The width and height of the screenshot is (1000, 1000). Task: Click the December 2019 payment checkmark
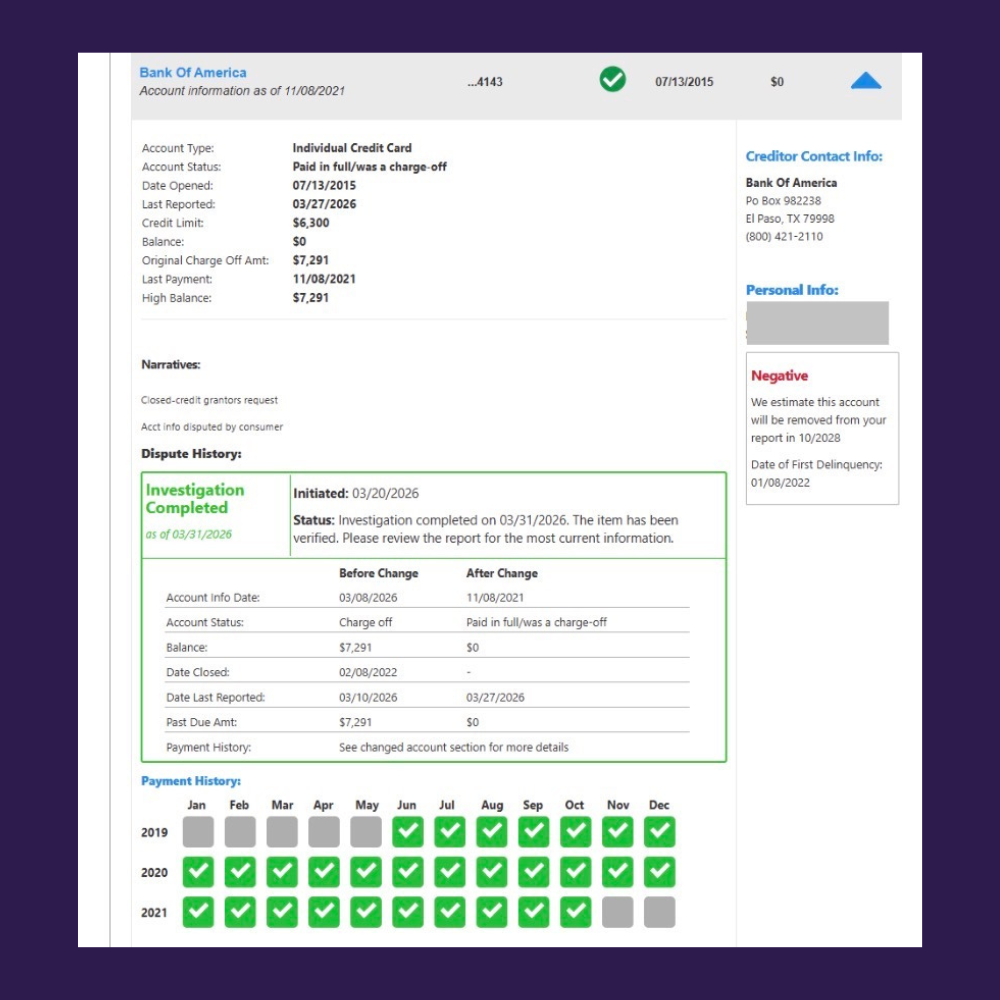[659, 832]
